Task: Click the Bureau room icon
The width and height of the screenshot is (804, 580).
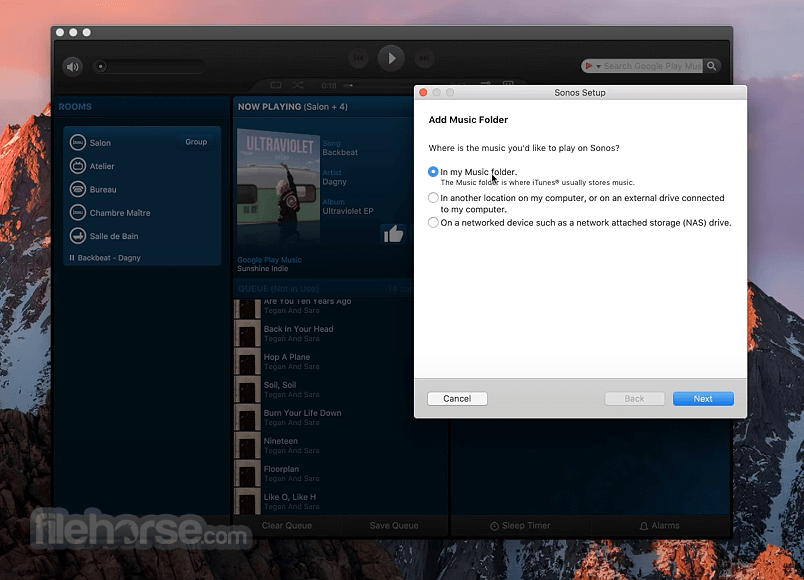Action: 78,189
